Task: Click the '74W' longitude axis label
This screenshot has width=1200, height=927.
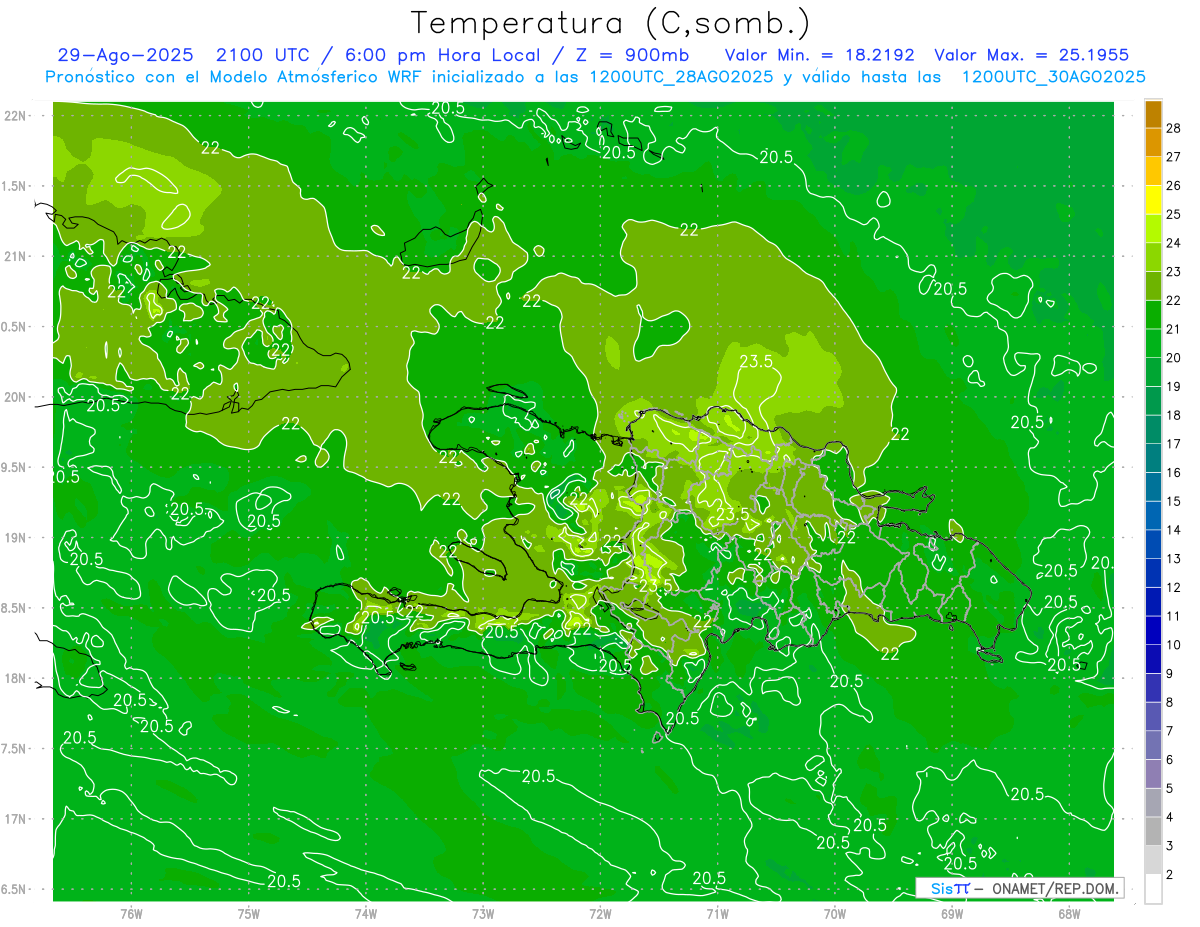Action: [366, 913]
